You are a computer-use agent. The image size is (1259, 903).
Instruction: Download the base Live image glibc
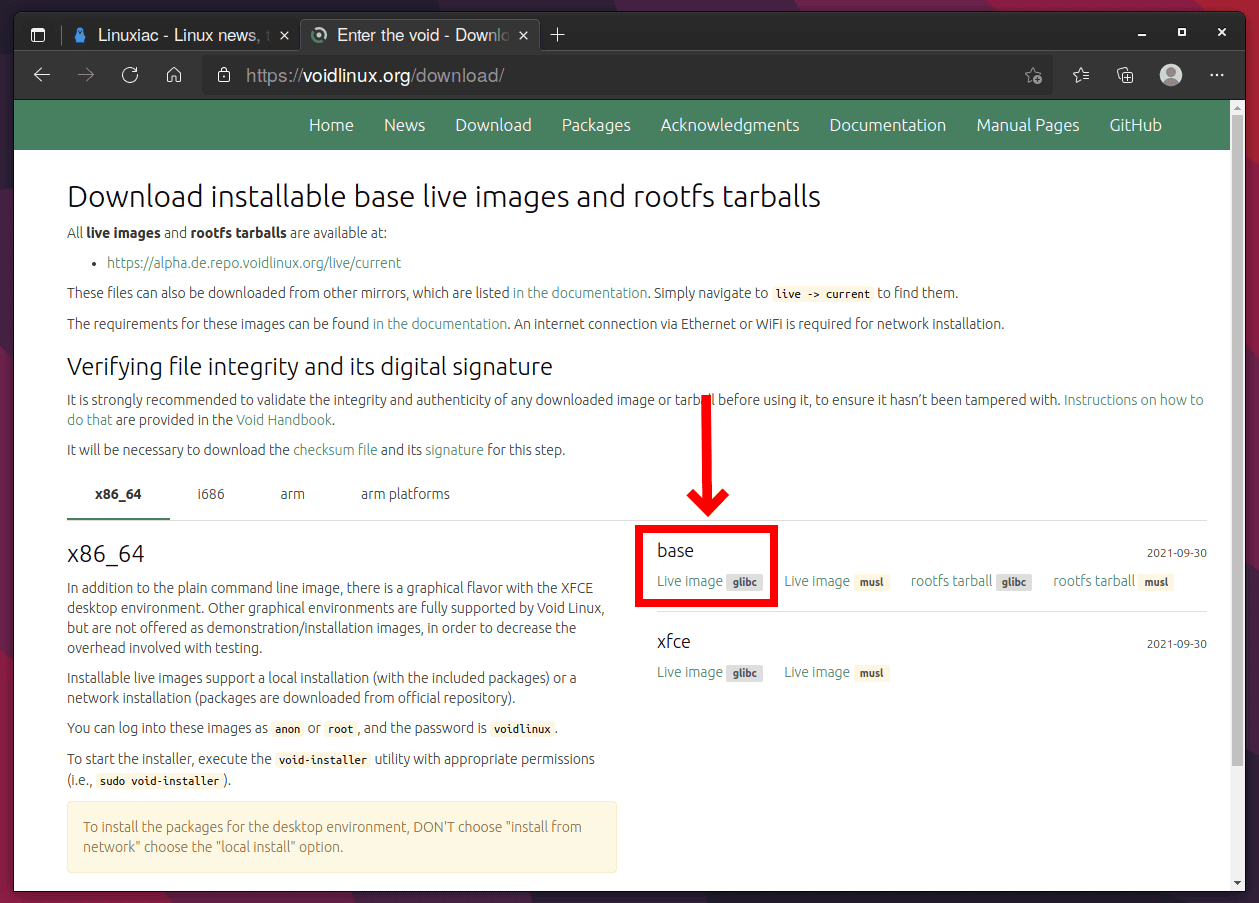pos(690,581)
